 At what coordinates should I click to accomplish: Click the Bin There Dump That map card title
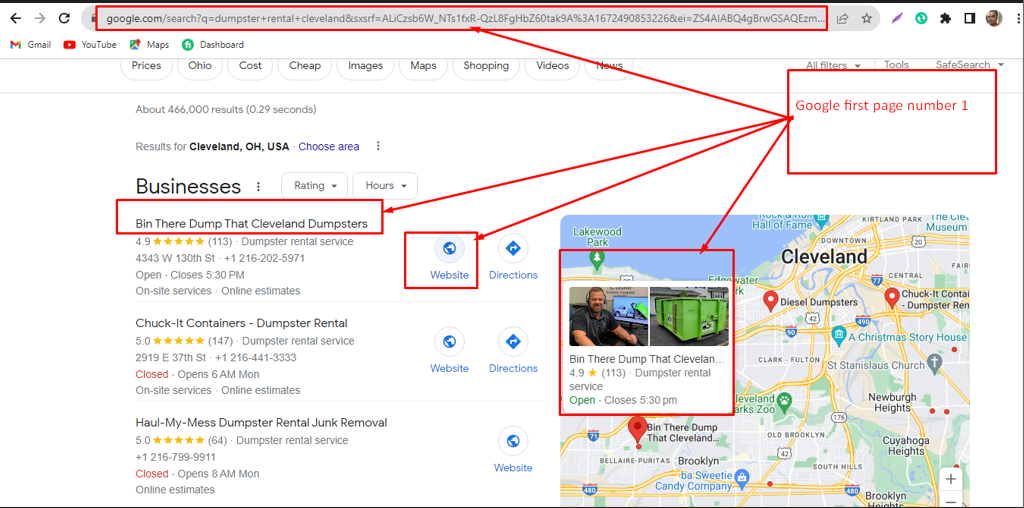(647, 359)
